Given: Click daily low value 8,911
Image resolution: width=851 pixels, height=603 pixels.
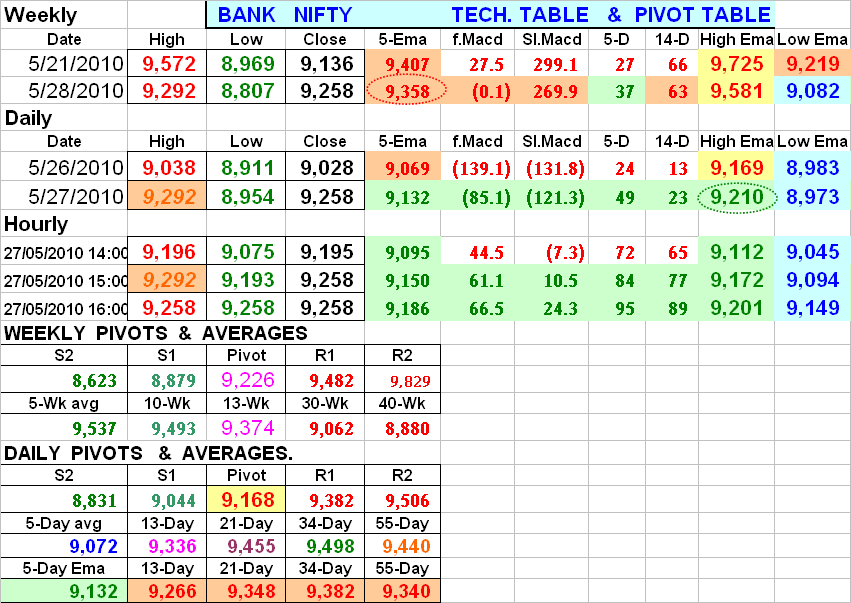Looking at the screenshot, I should [x=247, y=168].
